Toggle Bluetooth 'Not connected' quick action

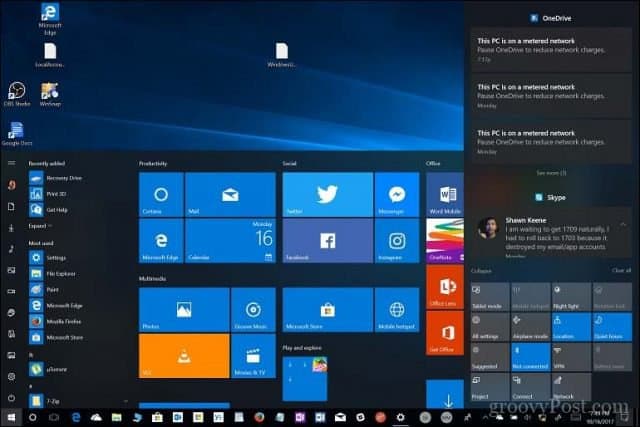click(x=531, y=357)
